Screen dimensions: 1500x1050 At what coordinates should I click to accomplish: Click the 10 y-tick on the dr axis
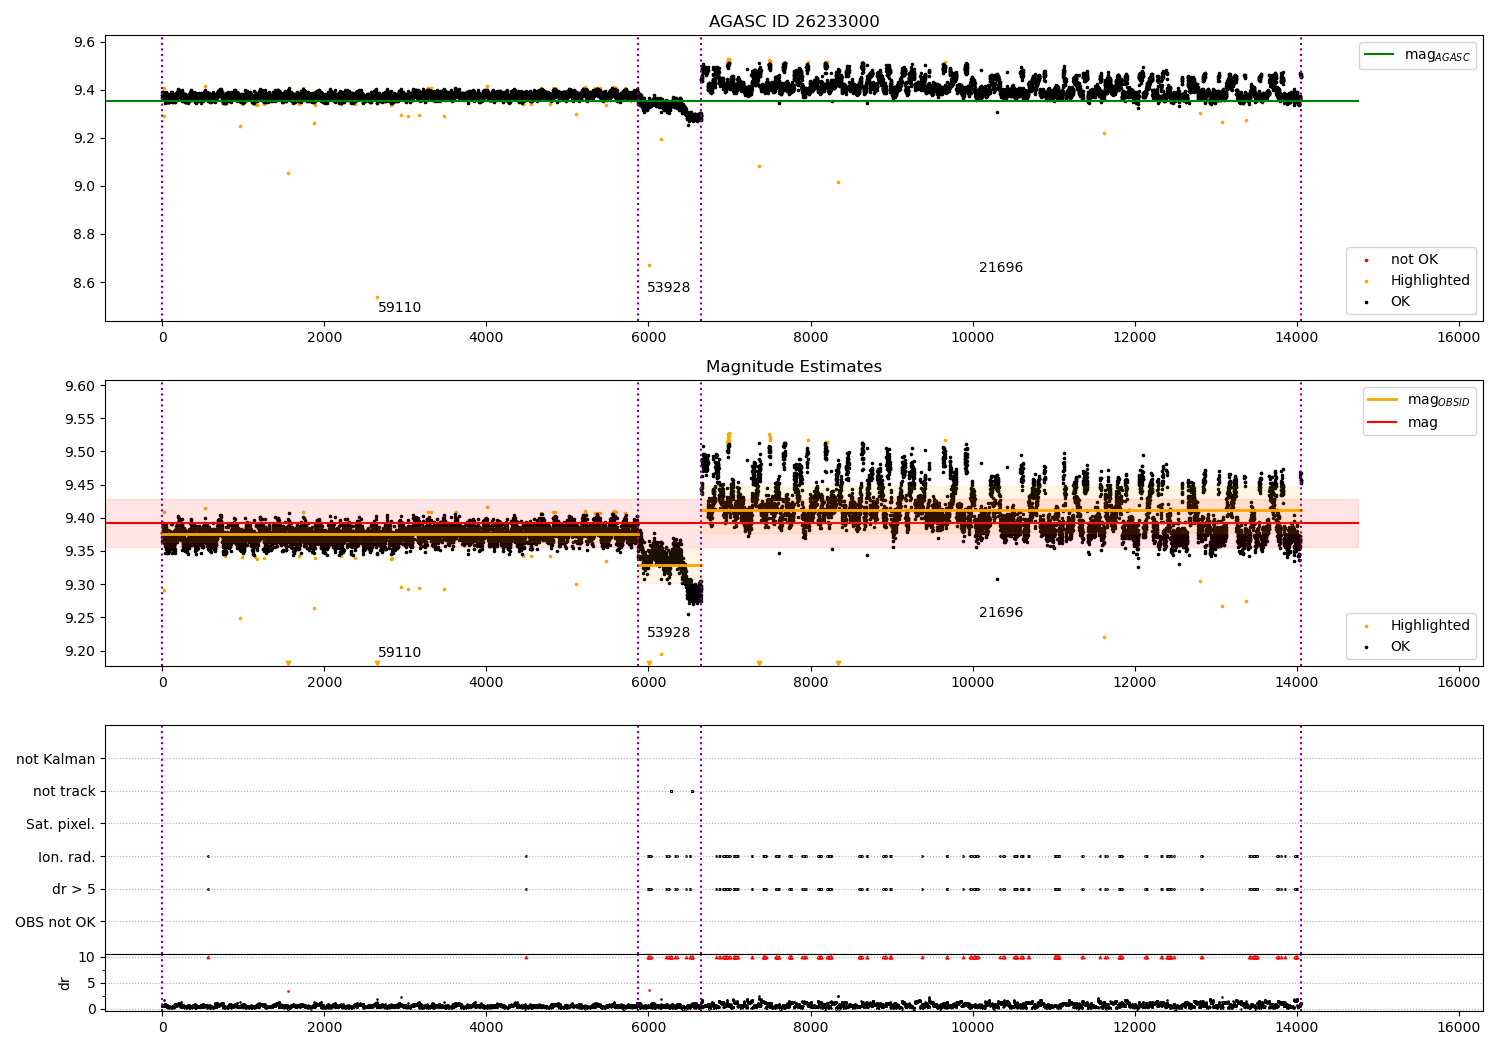[x=87, y=957]
